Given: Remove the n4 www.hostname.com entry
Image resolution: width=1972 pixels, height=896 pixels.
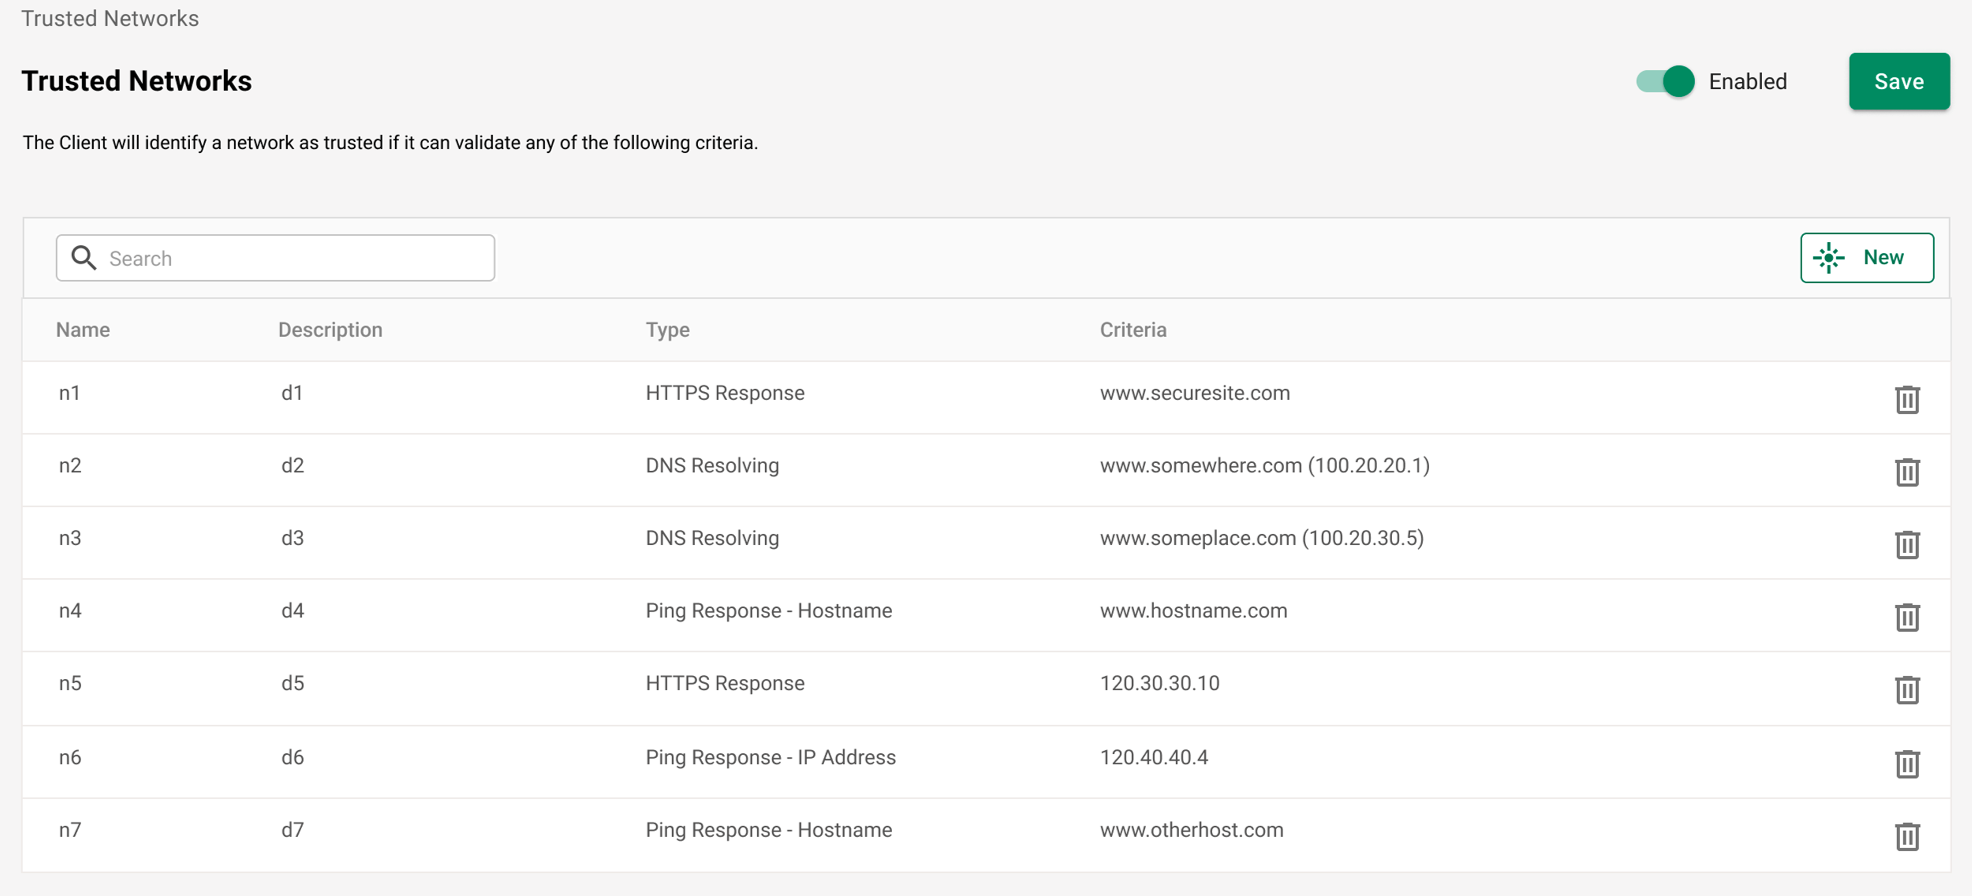Looking at the screenshot, I should (x=1907, y=617).
